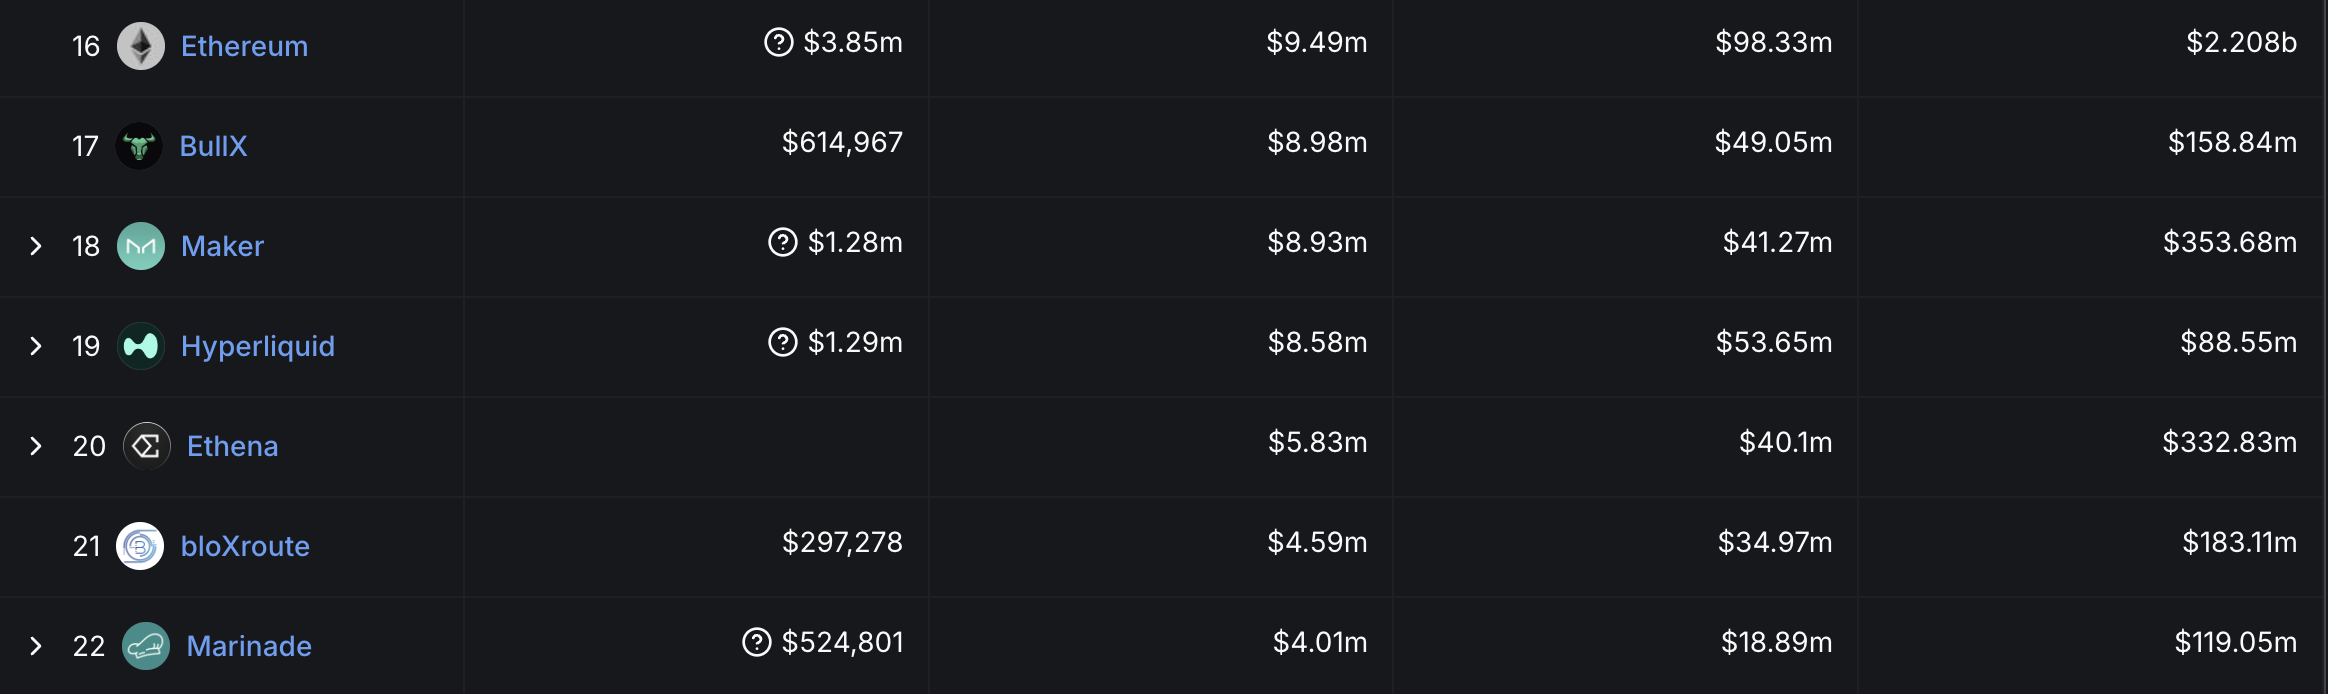The image size is (2328, 694).
Task: Click help icon beside Ethereum's $3.85m
Action: pos(778,42)
